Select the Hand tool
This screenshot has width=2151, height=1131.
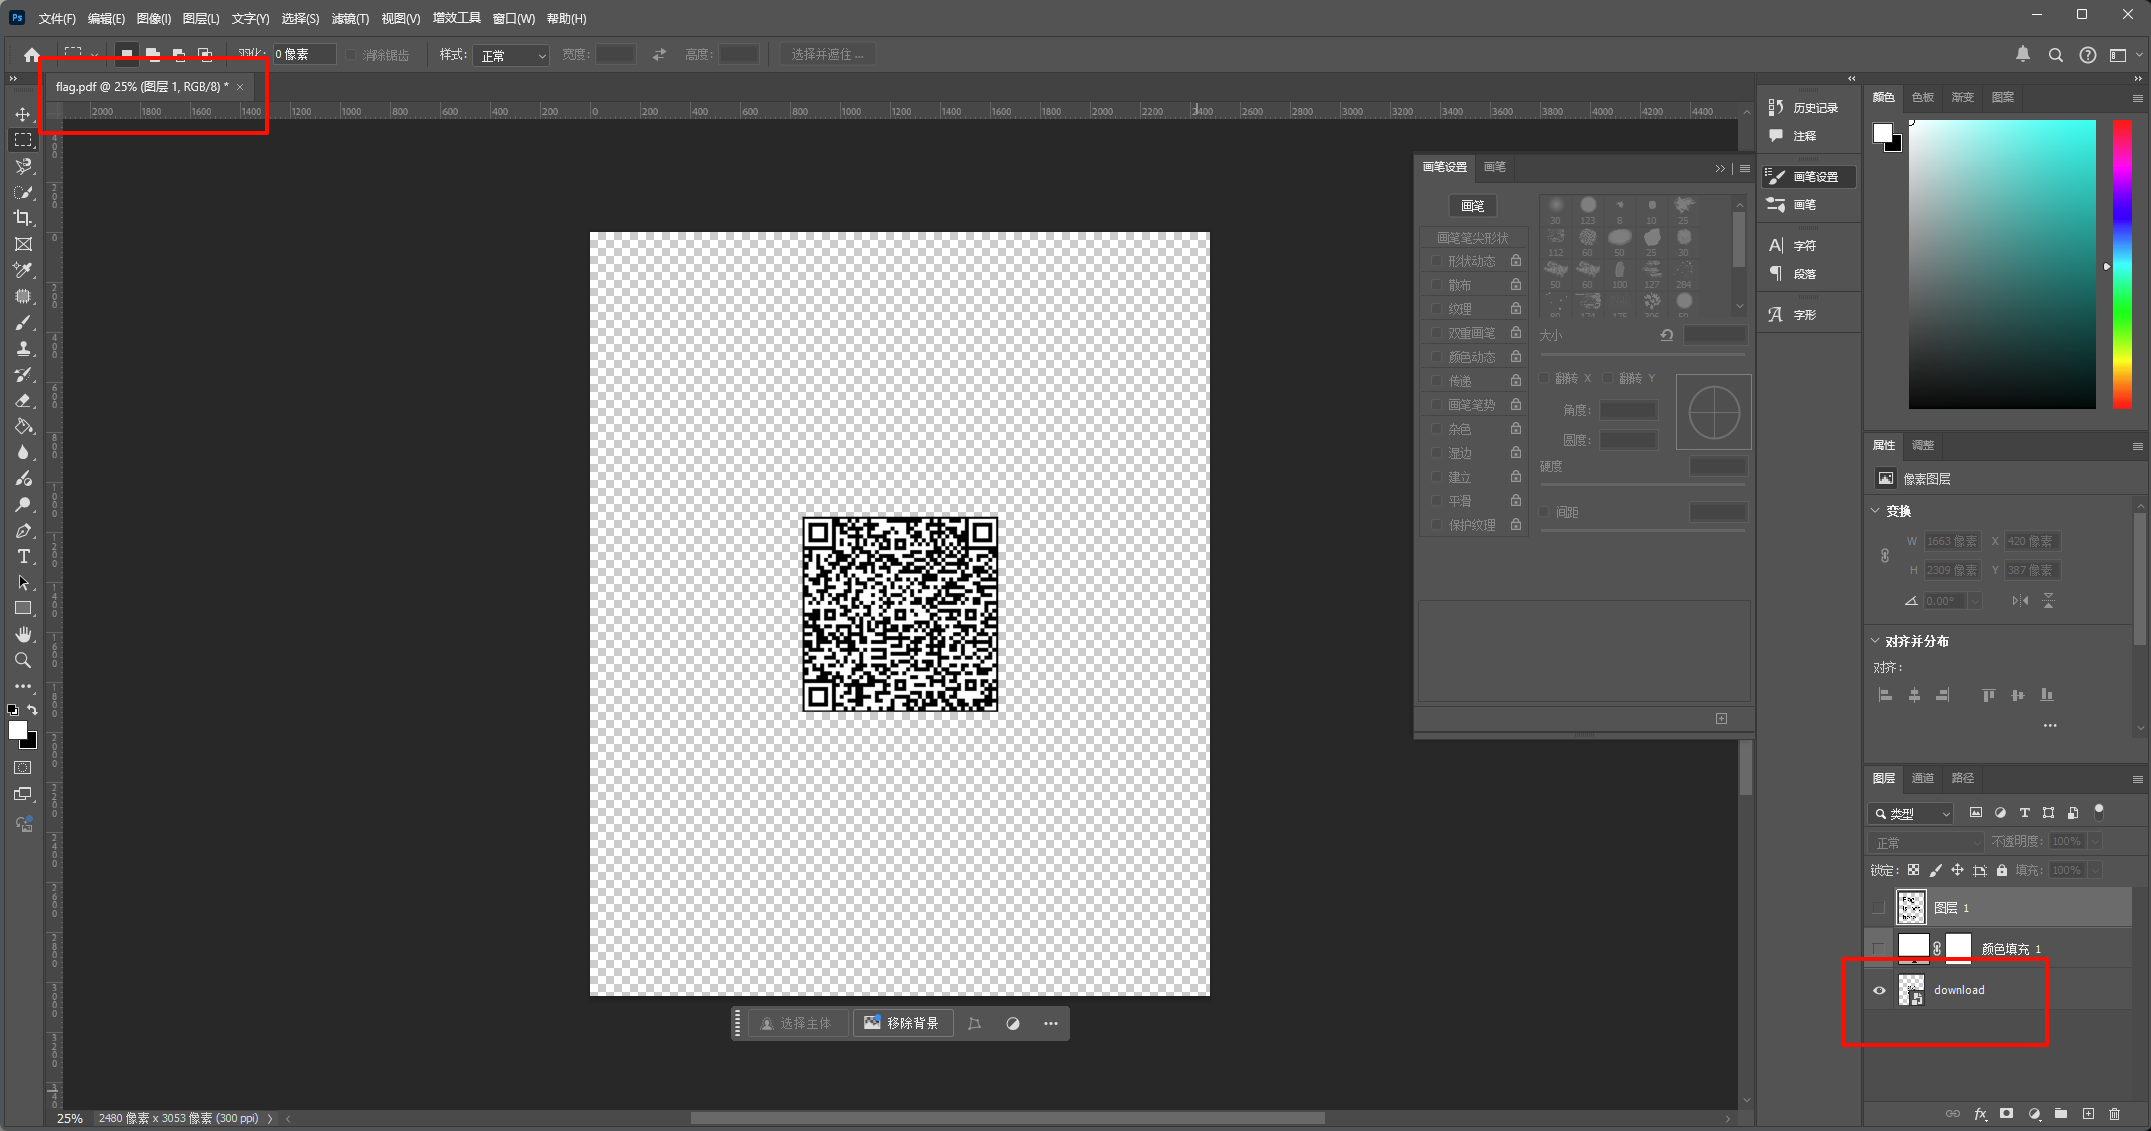(x=23, y=634)
